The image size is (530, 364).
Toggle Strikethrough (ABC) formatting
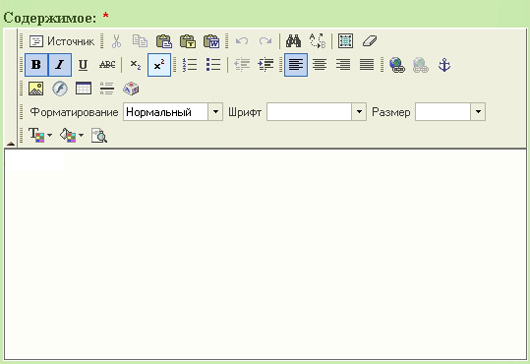tap(107, 65)
